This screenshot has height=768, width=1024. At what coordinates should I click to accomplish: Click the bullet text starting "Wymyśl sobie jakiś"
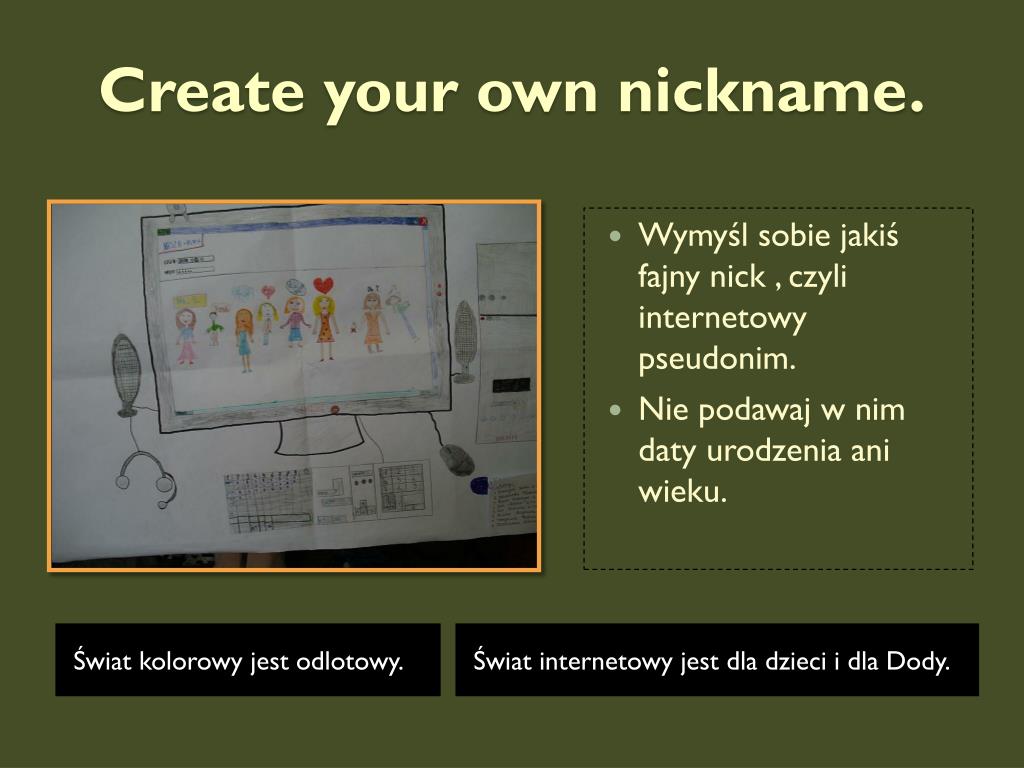(769, 296)
